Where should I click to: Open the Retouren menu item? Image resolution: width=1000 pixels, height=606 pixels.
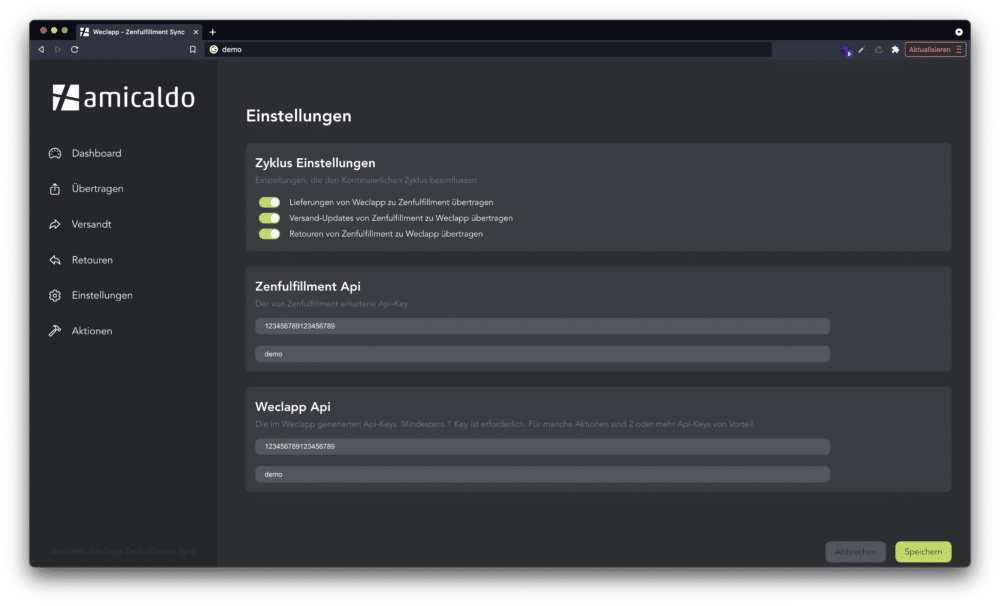click(92, 260)
